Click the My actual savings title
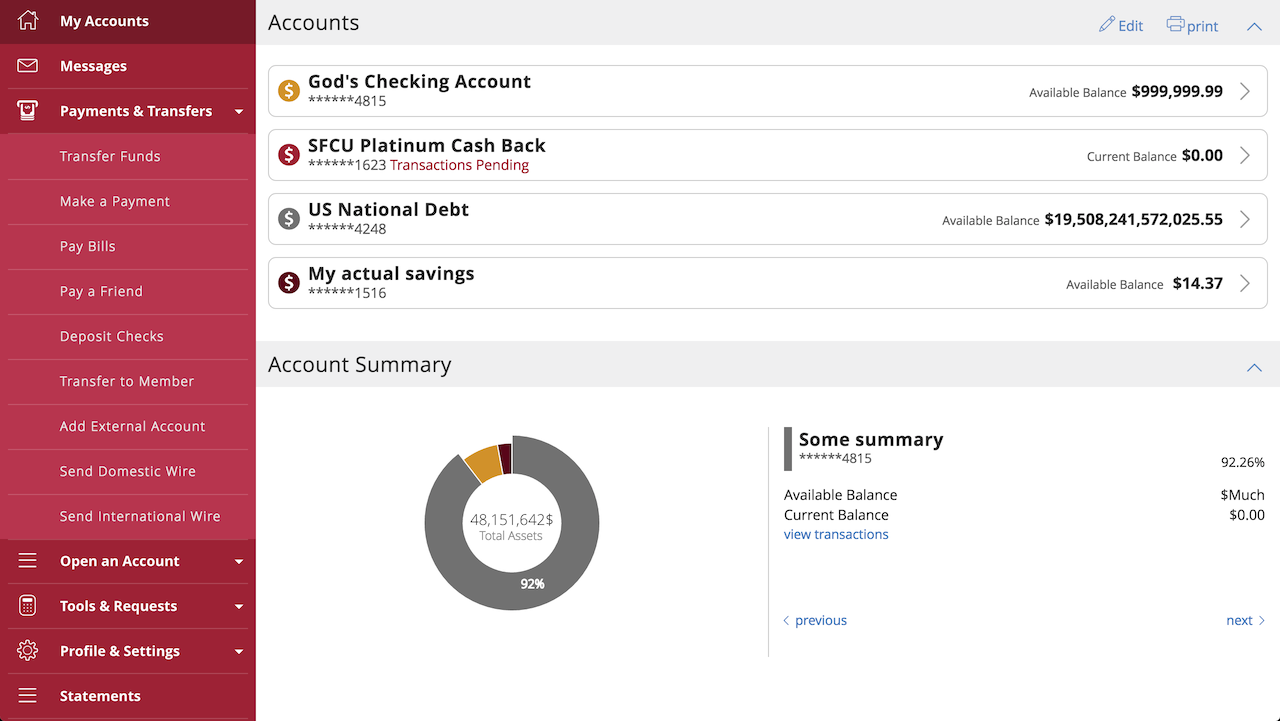1280x721 pixels. pyautogui.click(x=391, y=274)
